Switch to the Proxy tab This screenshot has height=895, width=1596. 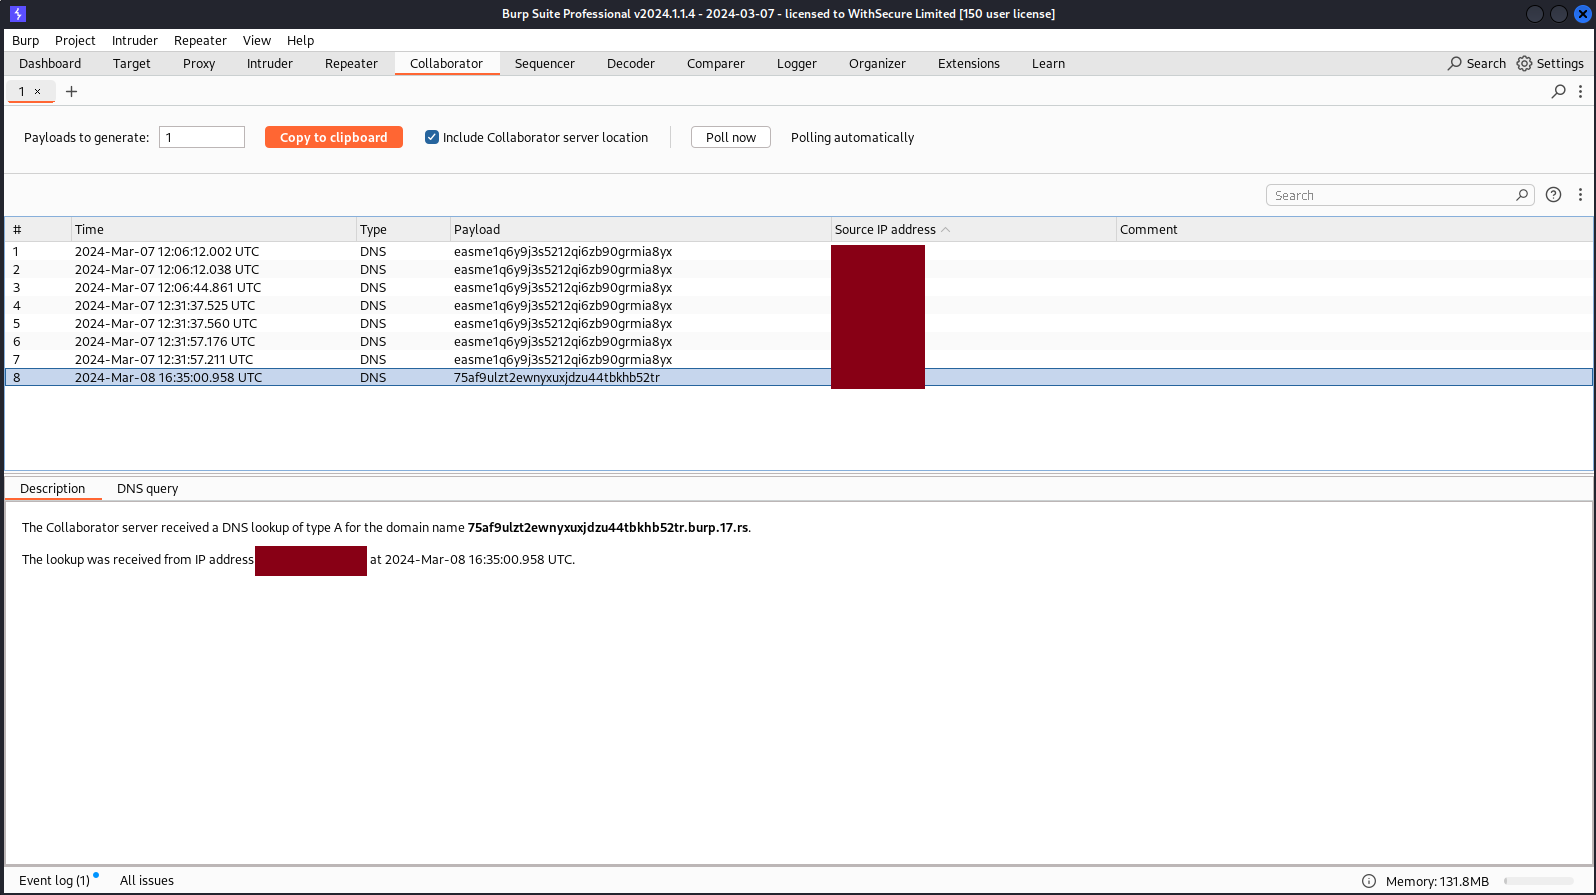point(199,63)
